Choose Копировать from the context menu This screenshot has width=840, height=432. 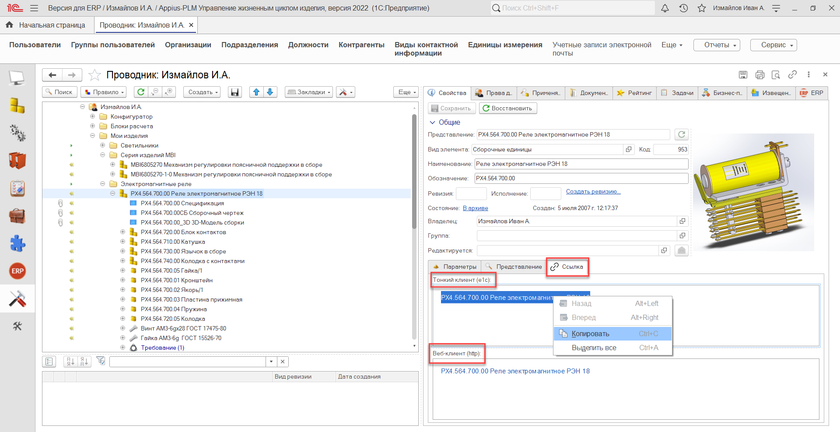point(590,333)
